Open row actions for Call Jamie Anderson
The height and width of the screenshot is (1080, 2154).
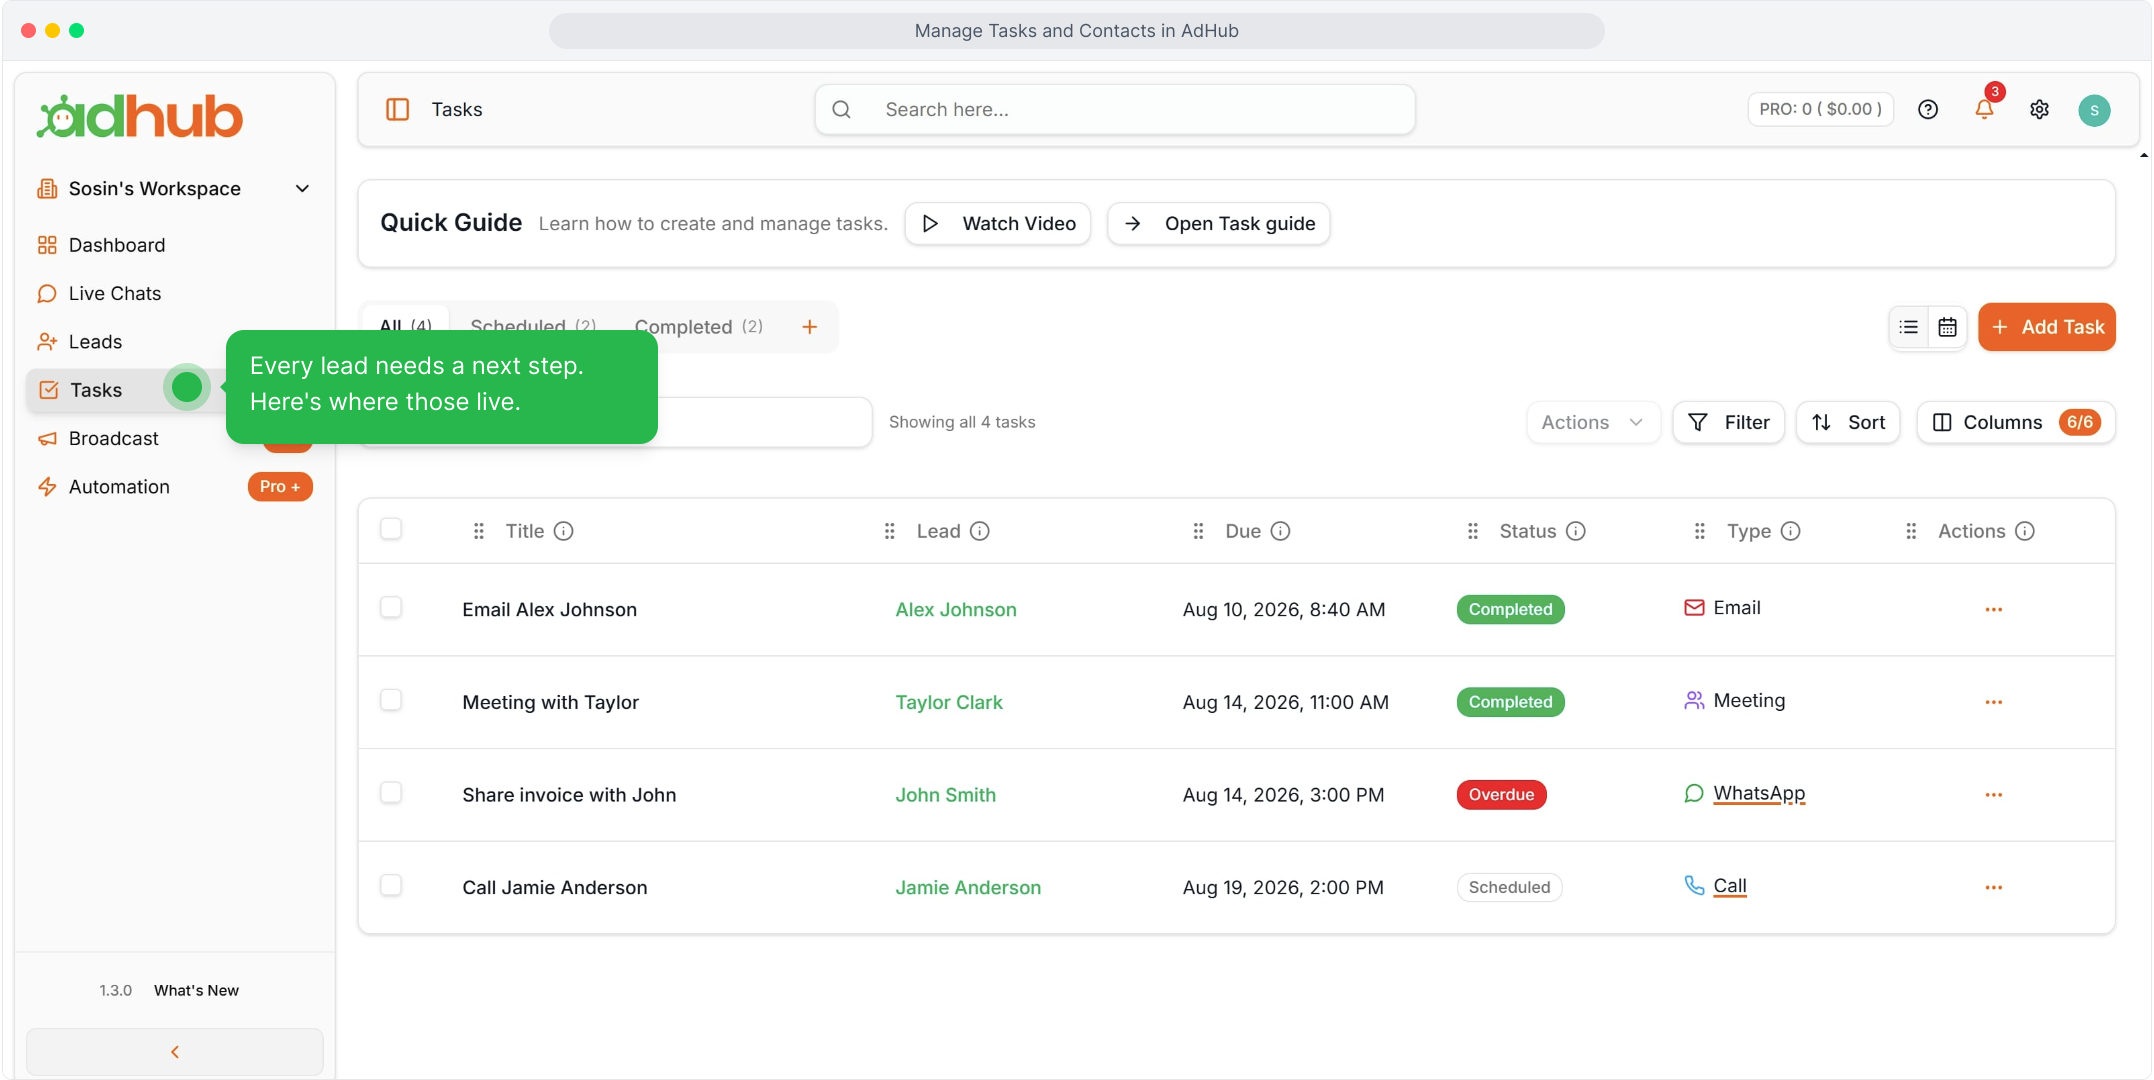coord(1993,888)
